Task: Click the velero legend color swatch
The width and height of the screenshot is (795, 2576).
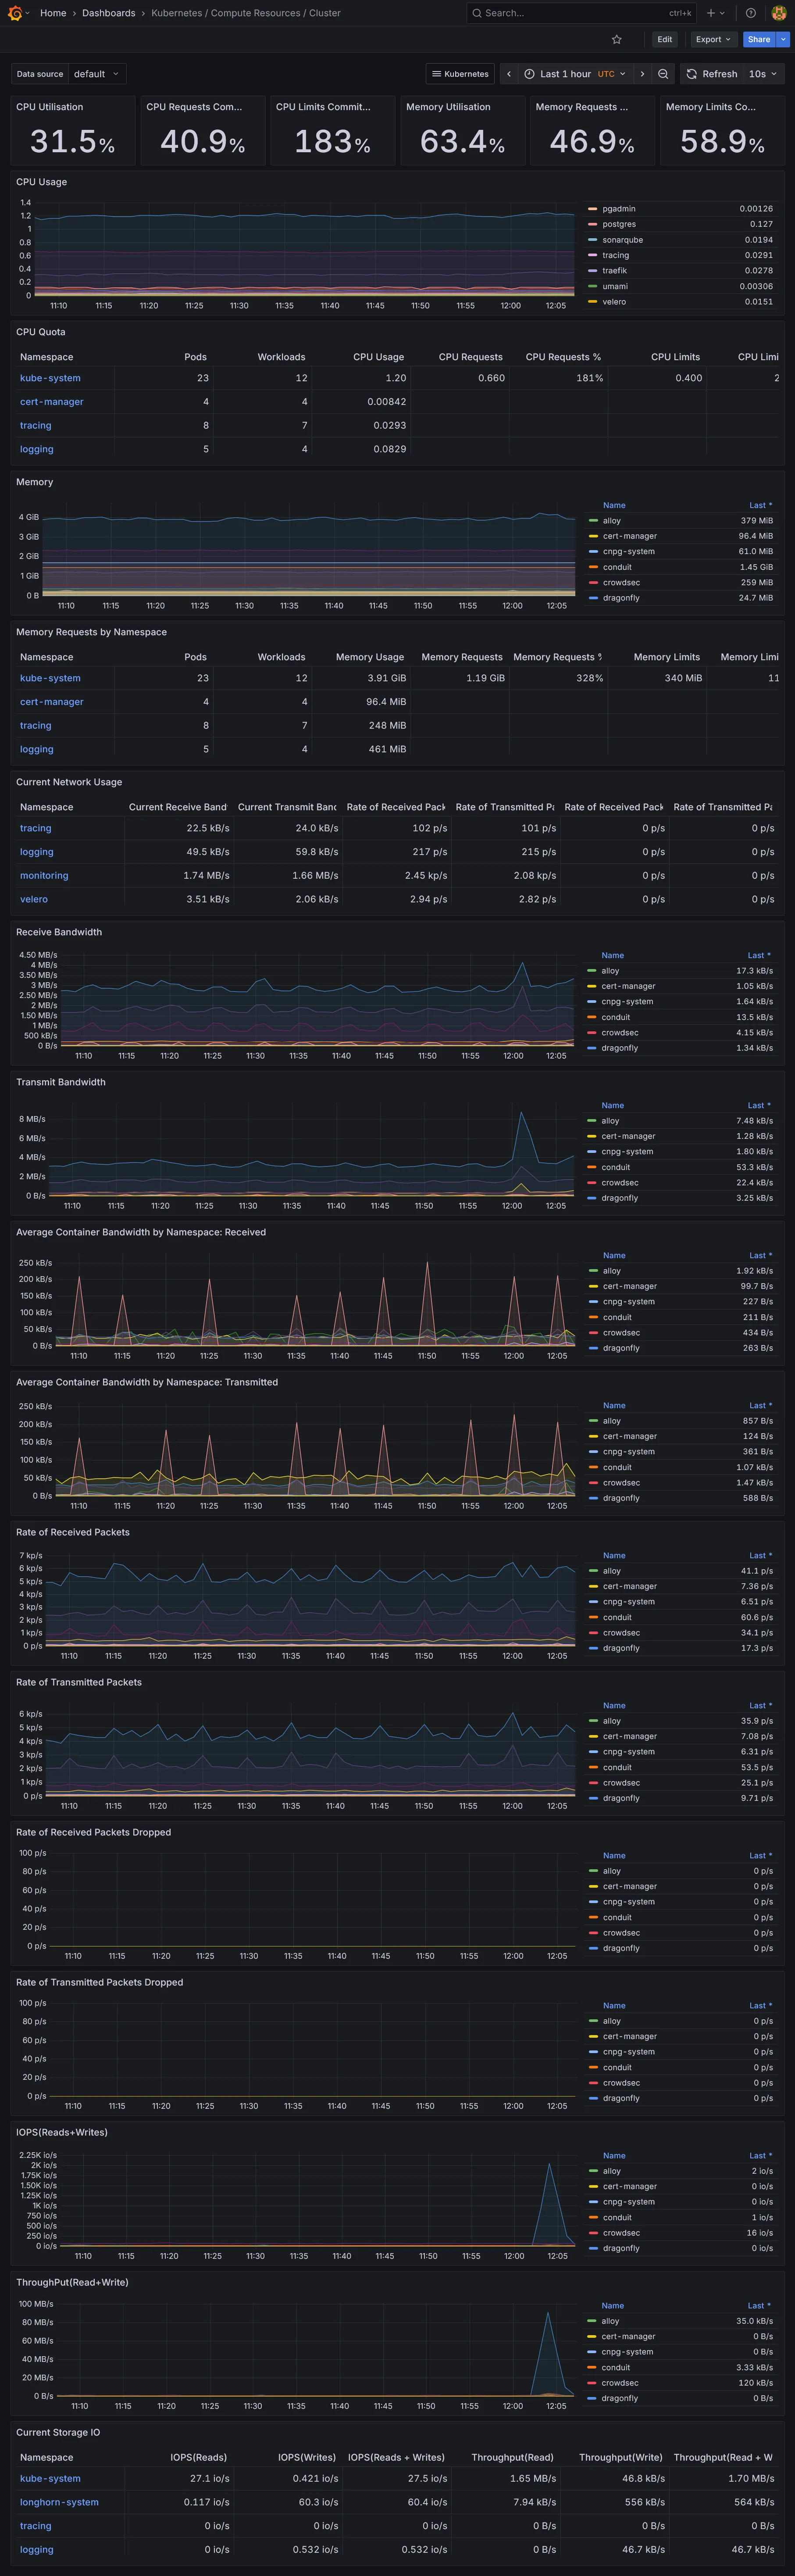Action: pos(593,302)
